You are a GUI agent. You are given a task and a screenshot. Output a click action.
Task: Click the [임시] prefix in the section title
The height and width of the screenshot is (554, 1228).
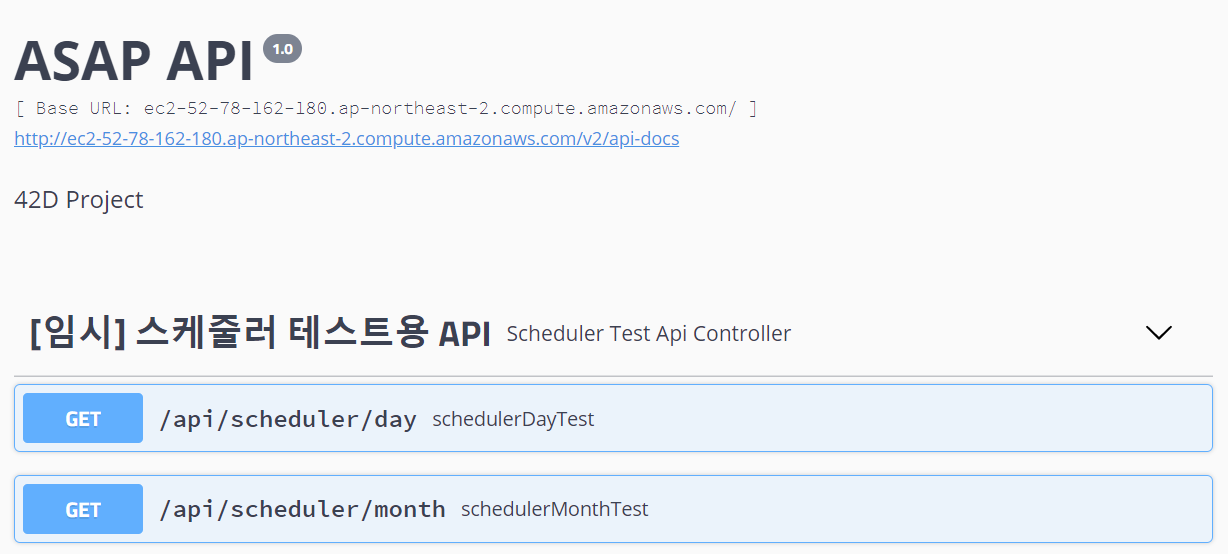[x=78, y=333]
